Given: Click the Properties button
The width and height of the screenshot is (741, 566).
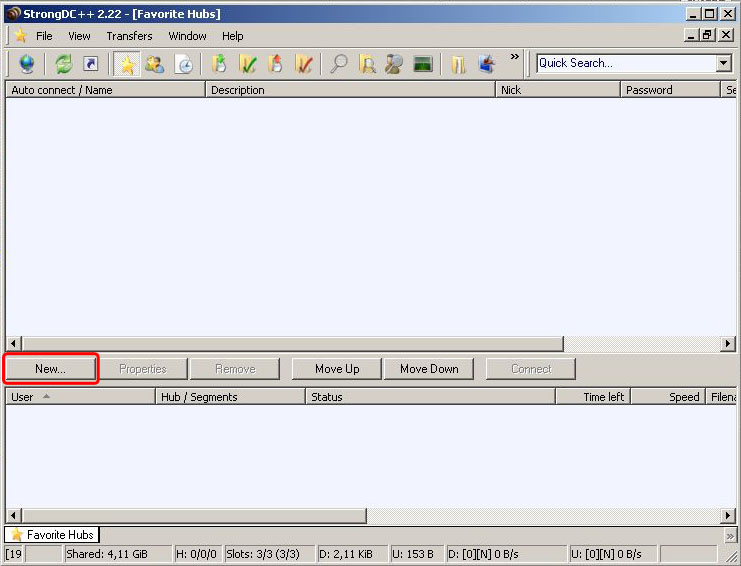Looking at the screenshot, I should point(143,369).
